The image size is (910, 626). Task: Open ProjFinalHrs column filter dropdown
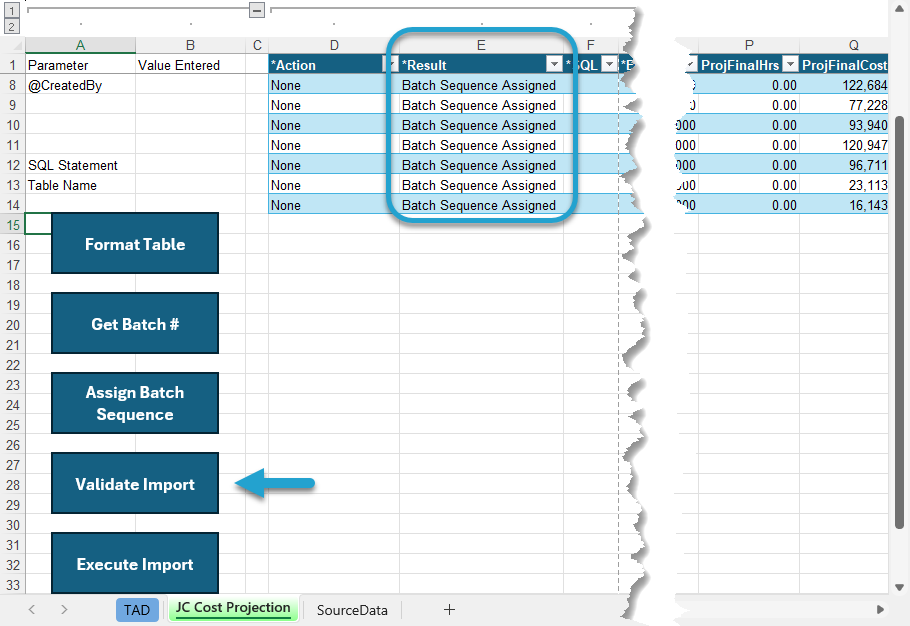coord(790,64)
